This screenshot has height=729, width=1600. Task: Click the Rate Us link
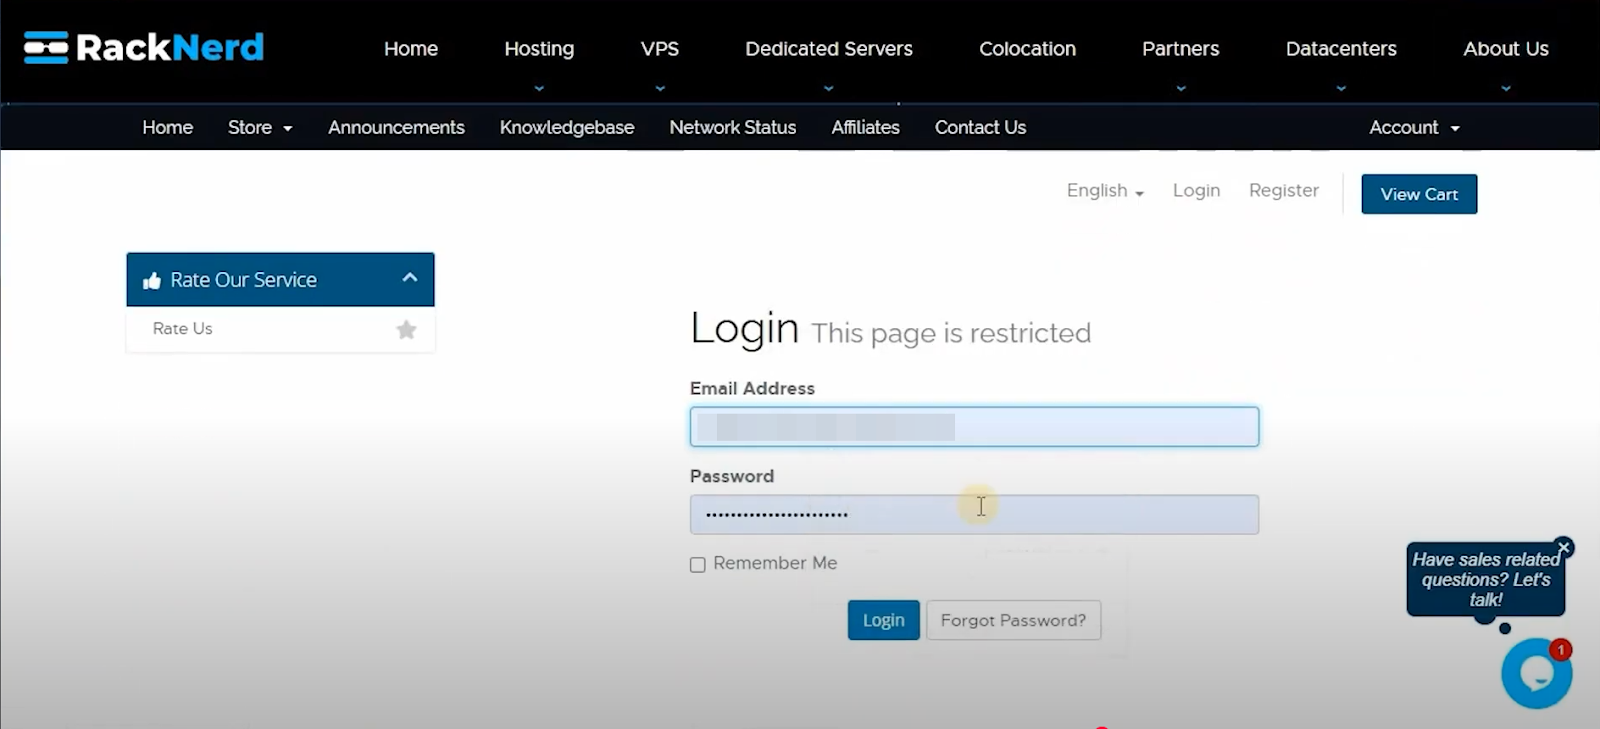[183, 328]
